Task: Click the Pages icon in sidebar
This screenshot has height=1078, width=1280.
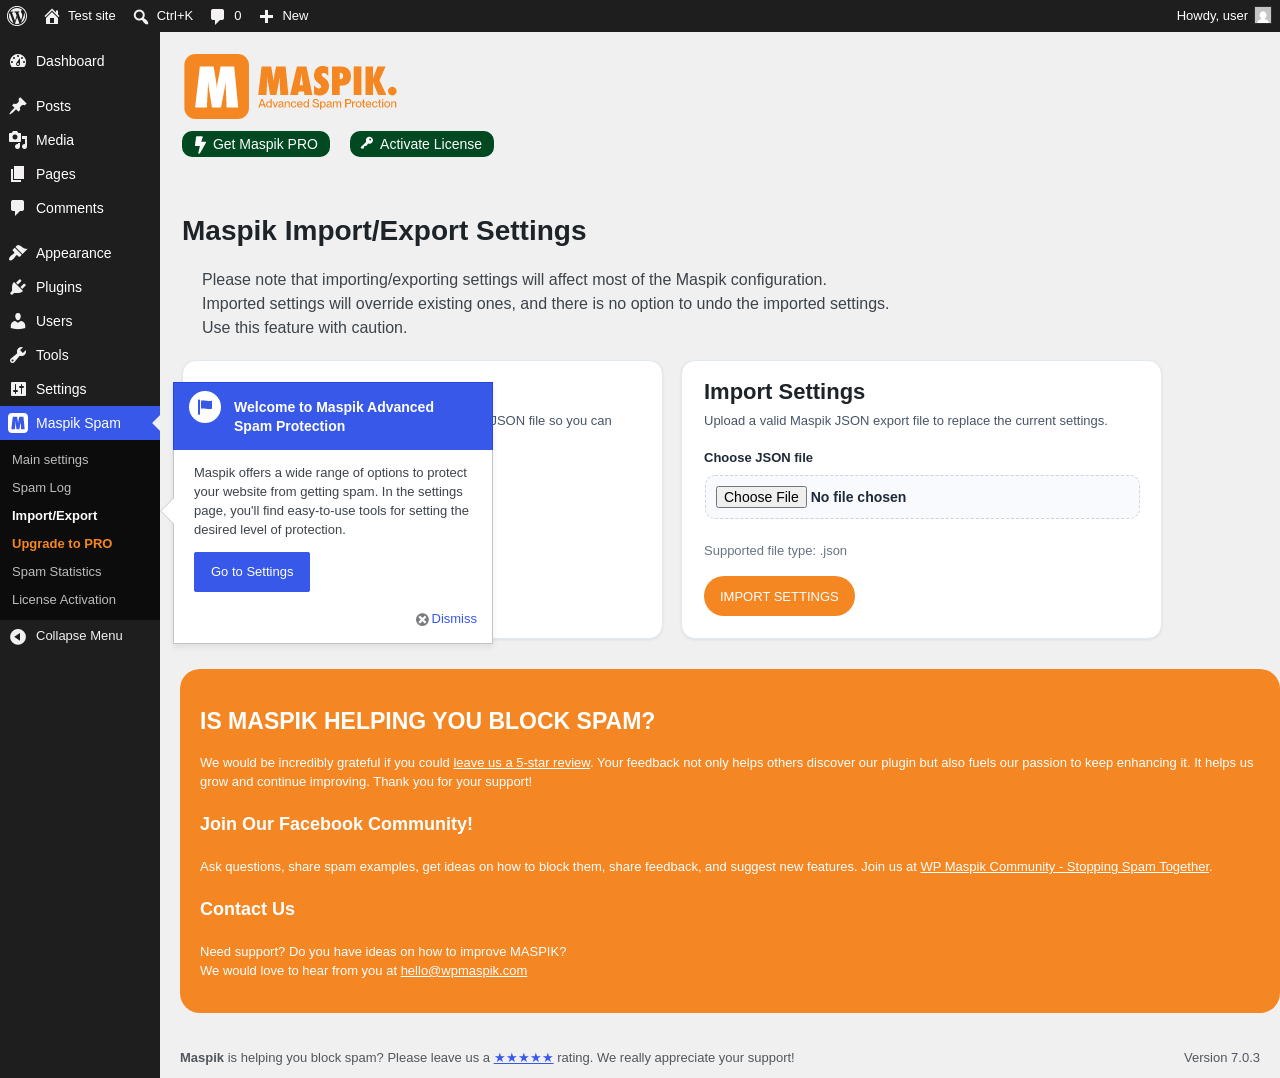Action: pyautogui.click(x=18, y=174)
